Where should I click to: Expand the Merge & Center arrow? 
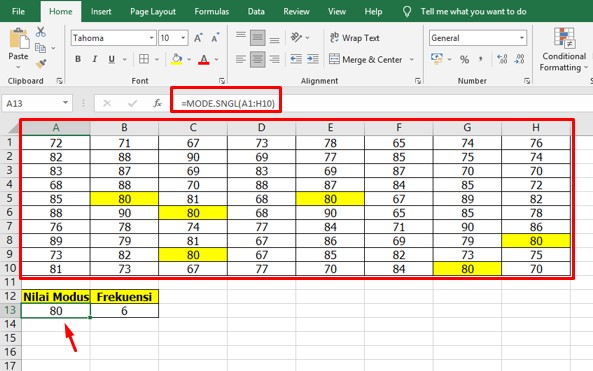point(411,59)
